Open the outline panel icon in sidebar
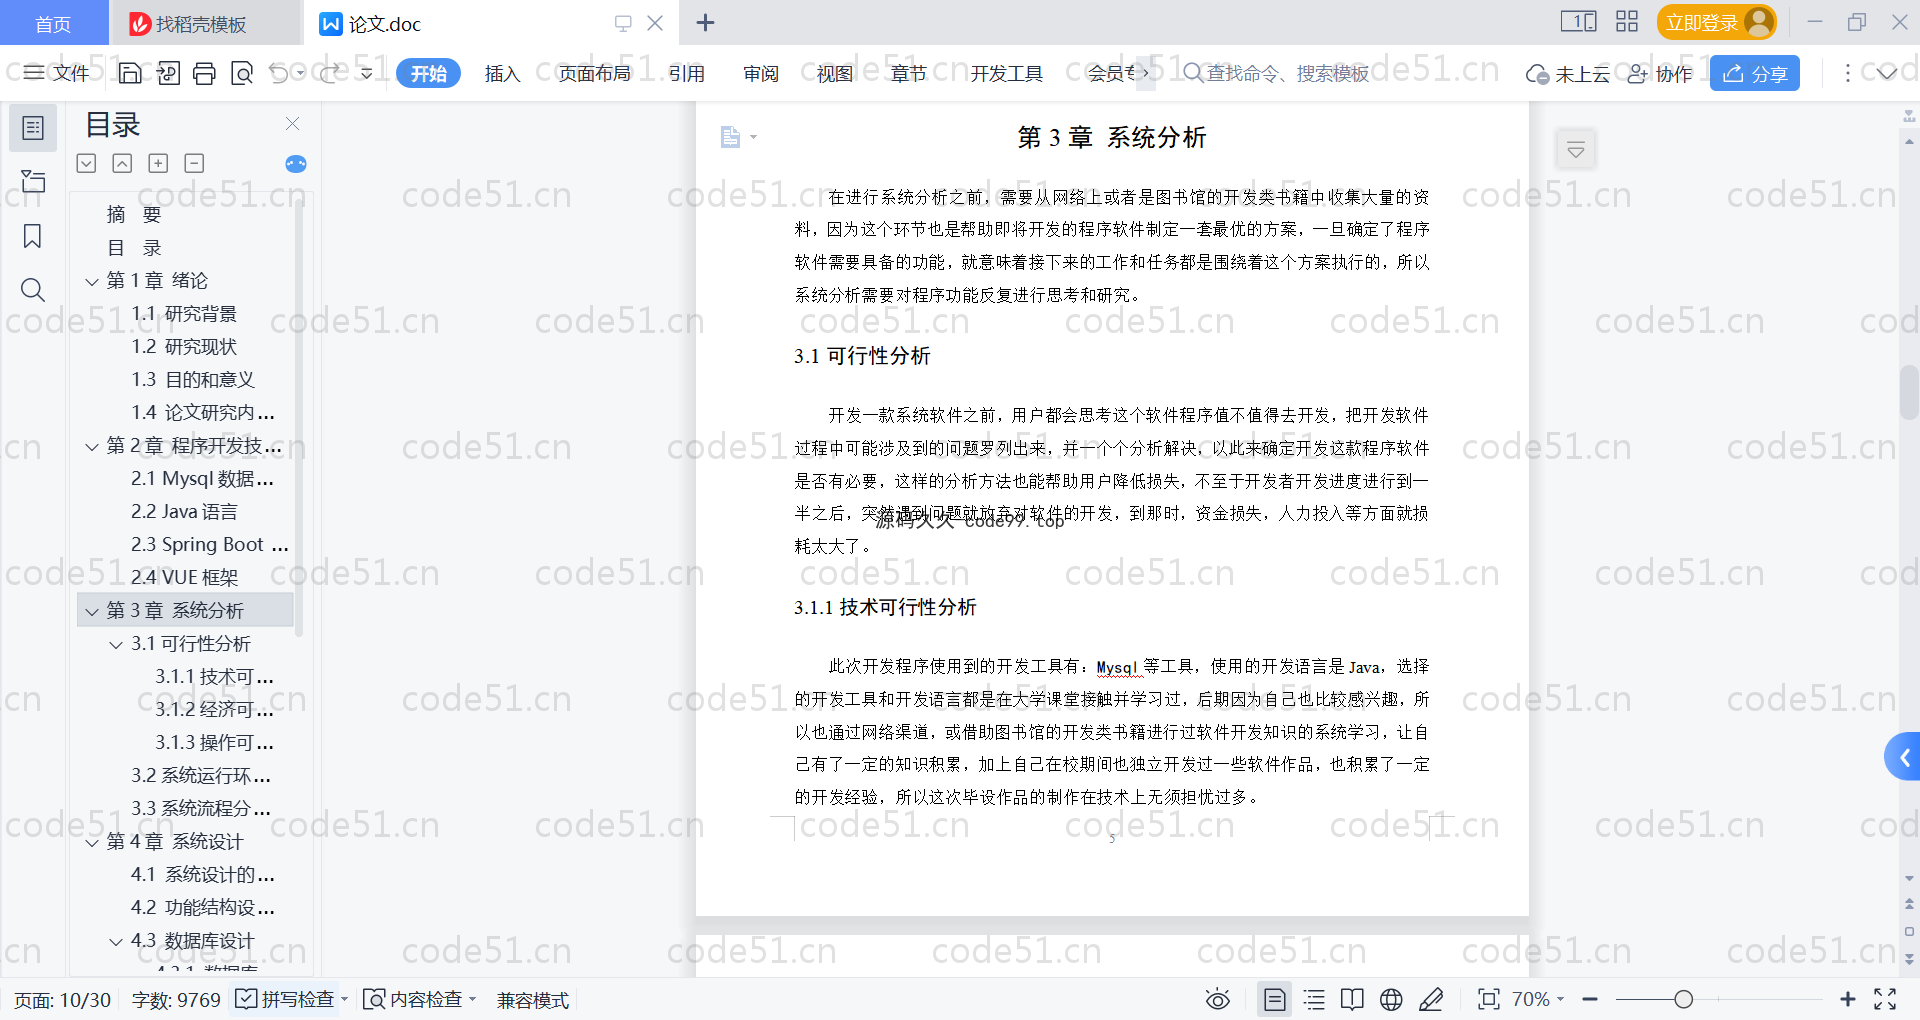The height and width of the screenshot is (1020, 1920). coord(33,128)
